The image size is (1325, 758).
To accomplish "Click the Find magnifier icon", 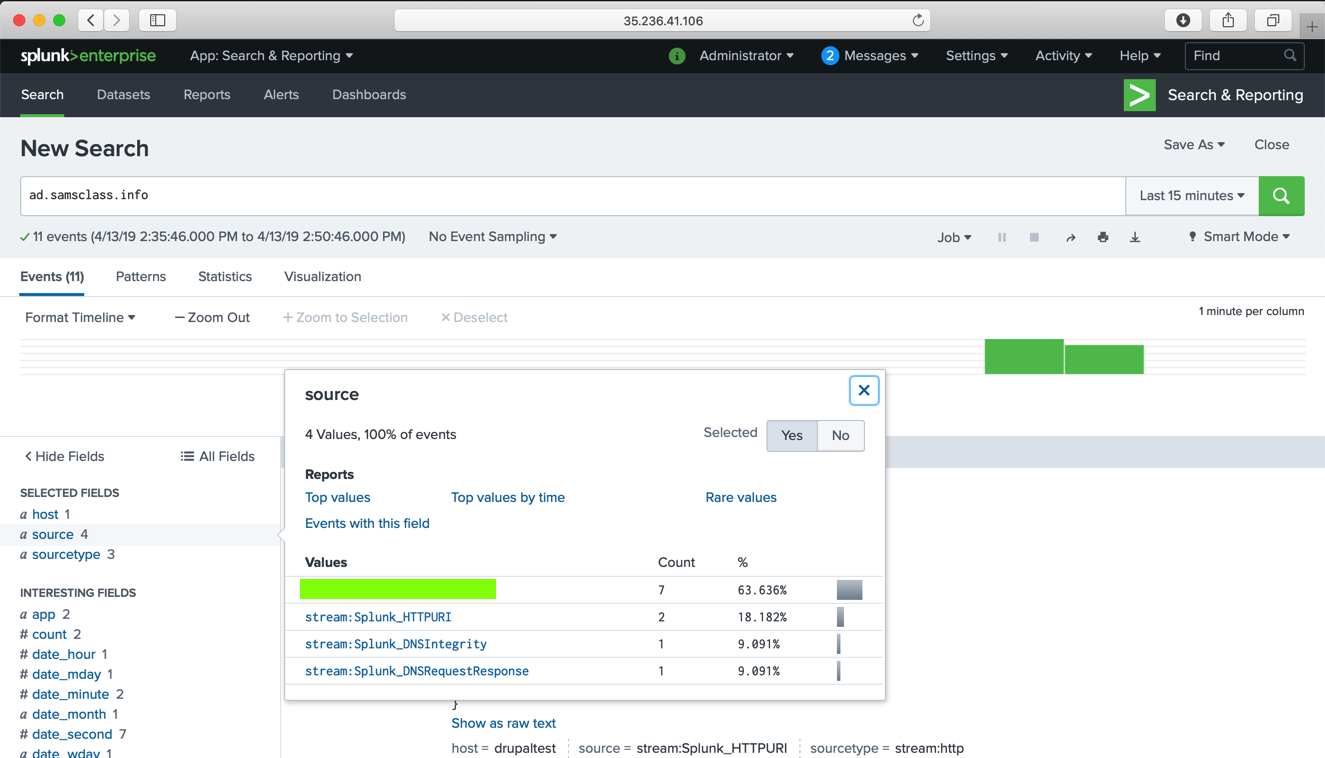I will (1290, 56).
